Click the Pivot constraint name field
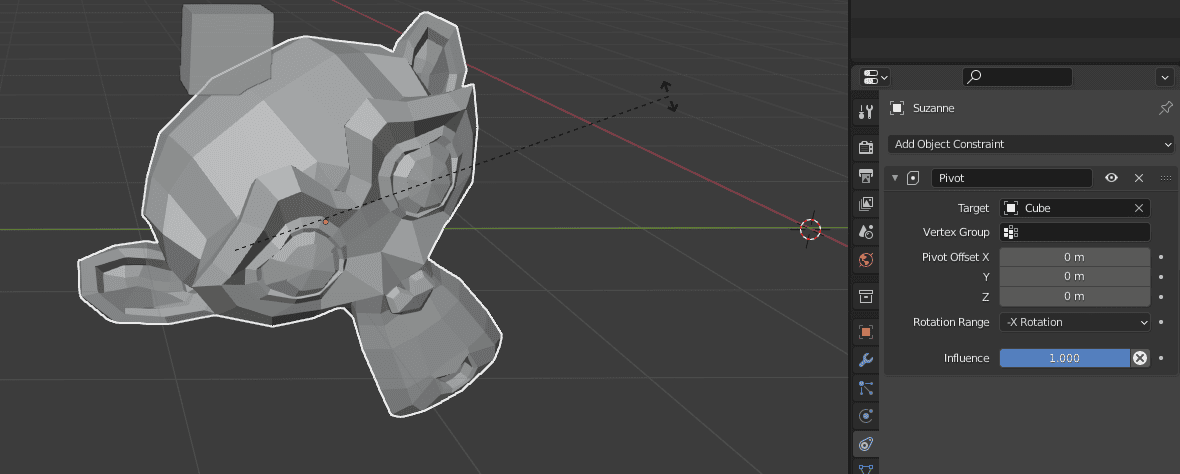The image size is (1180, 474). 1011,178
